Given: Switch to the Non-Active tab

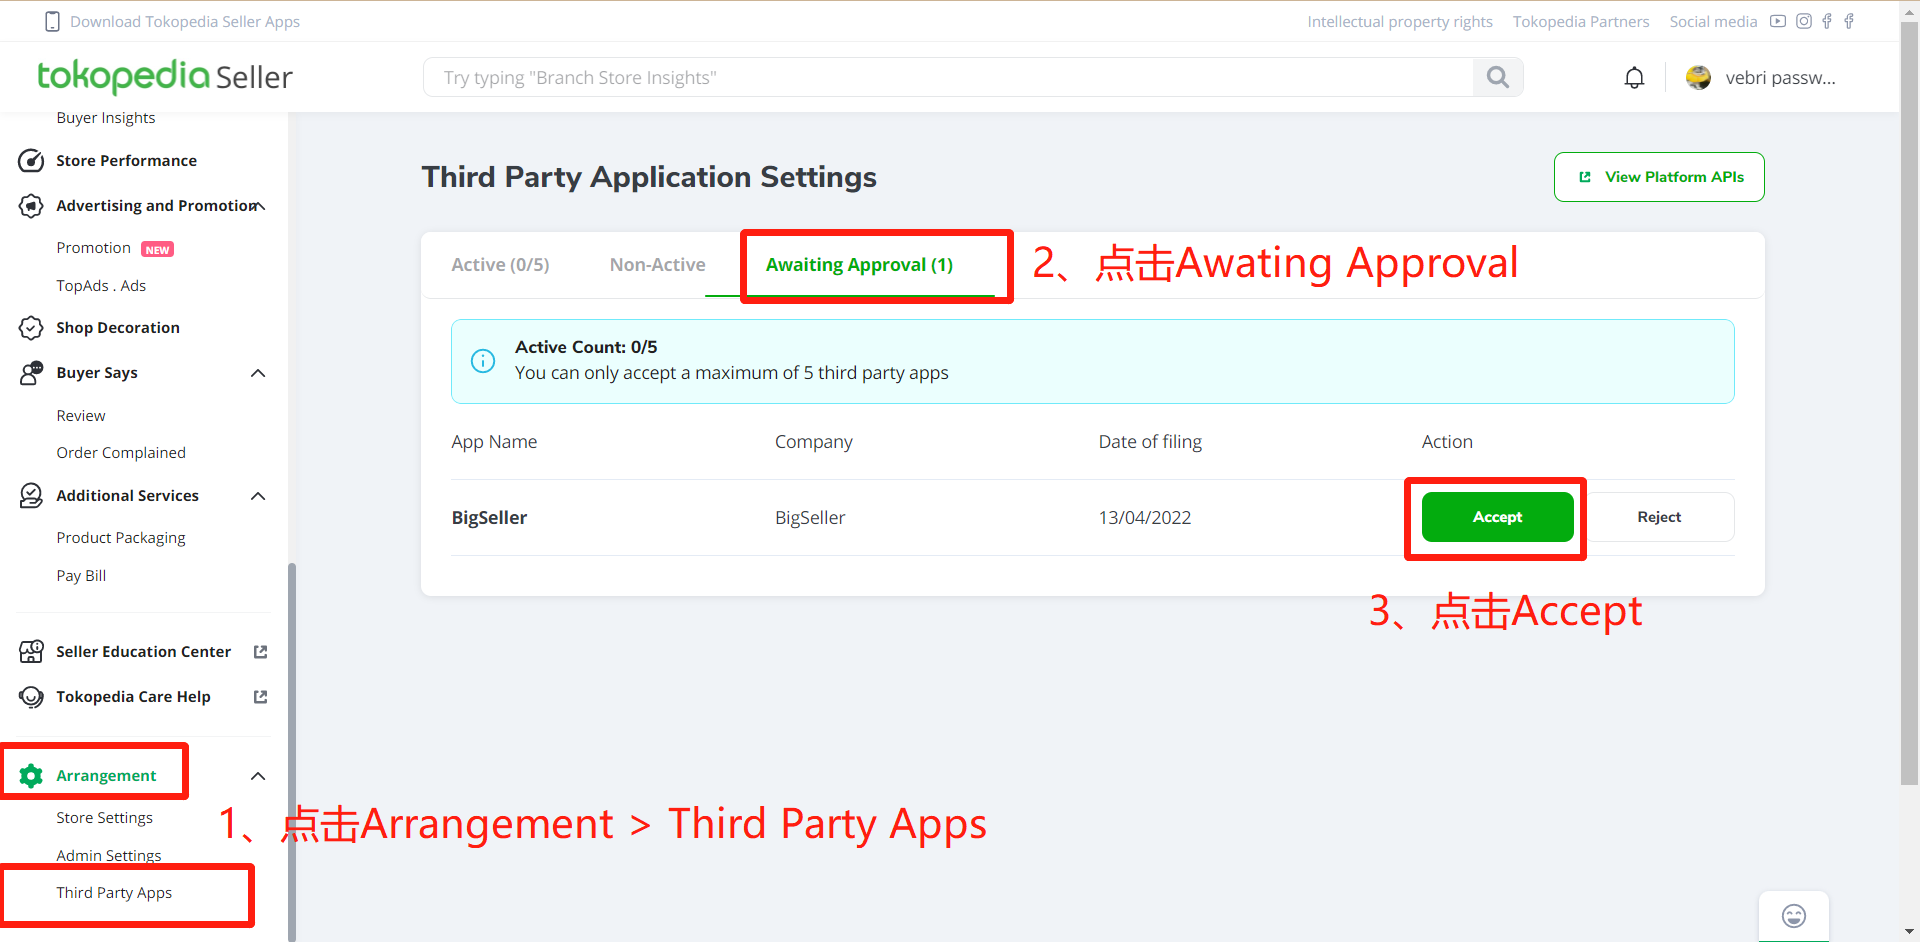Looking at the screenshot, I should (x=657, y=265).
